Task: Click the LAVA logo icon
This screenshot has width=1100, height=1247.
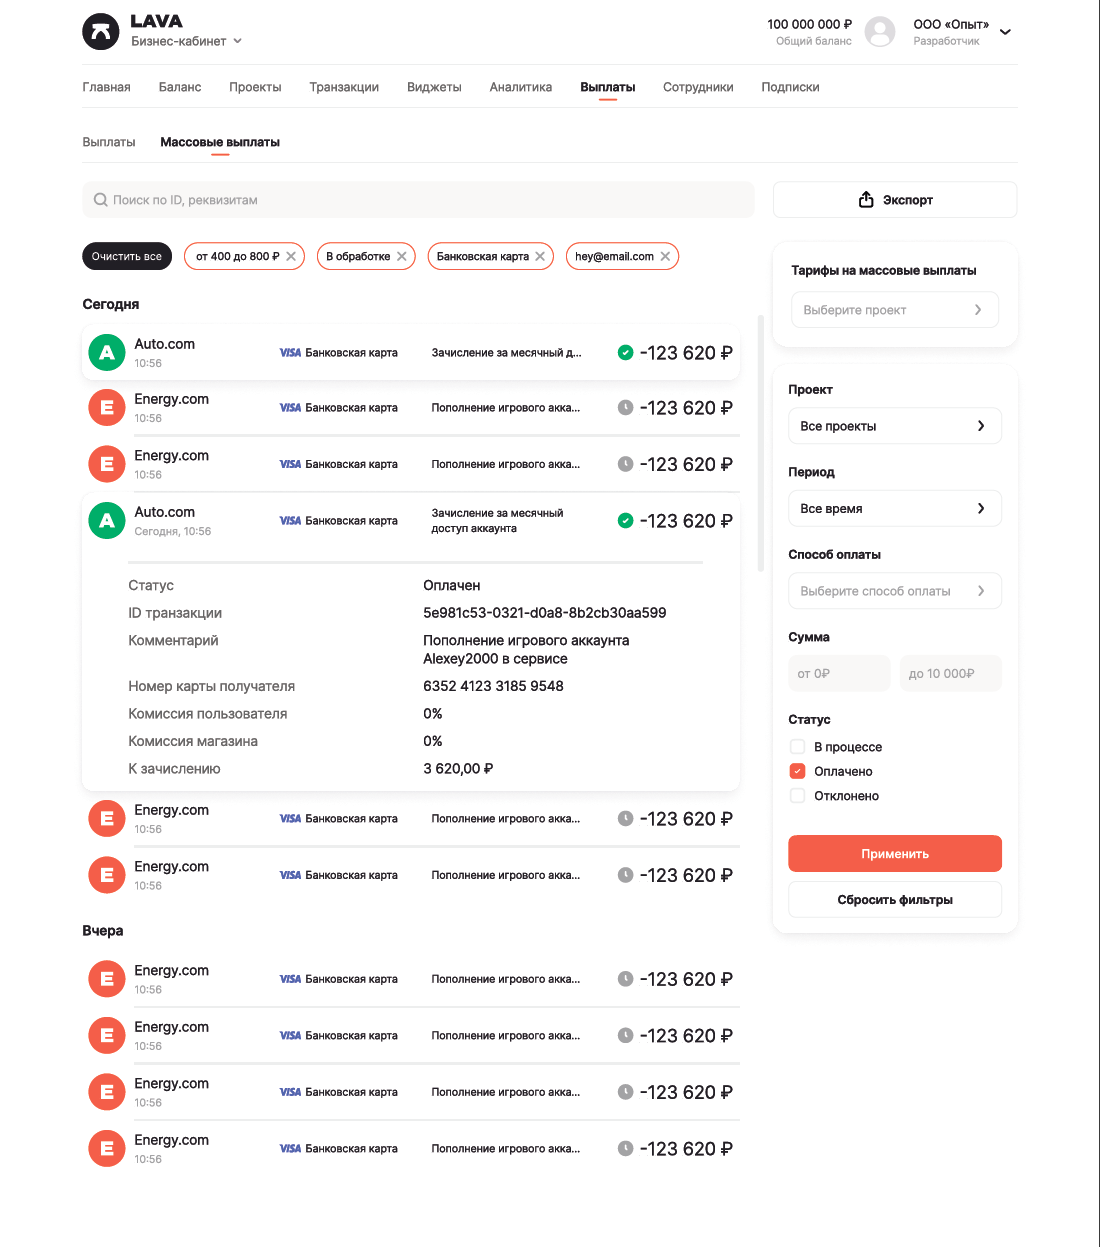Action: pos(100,32)
